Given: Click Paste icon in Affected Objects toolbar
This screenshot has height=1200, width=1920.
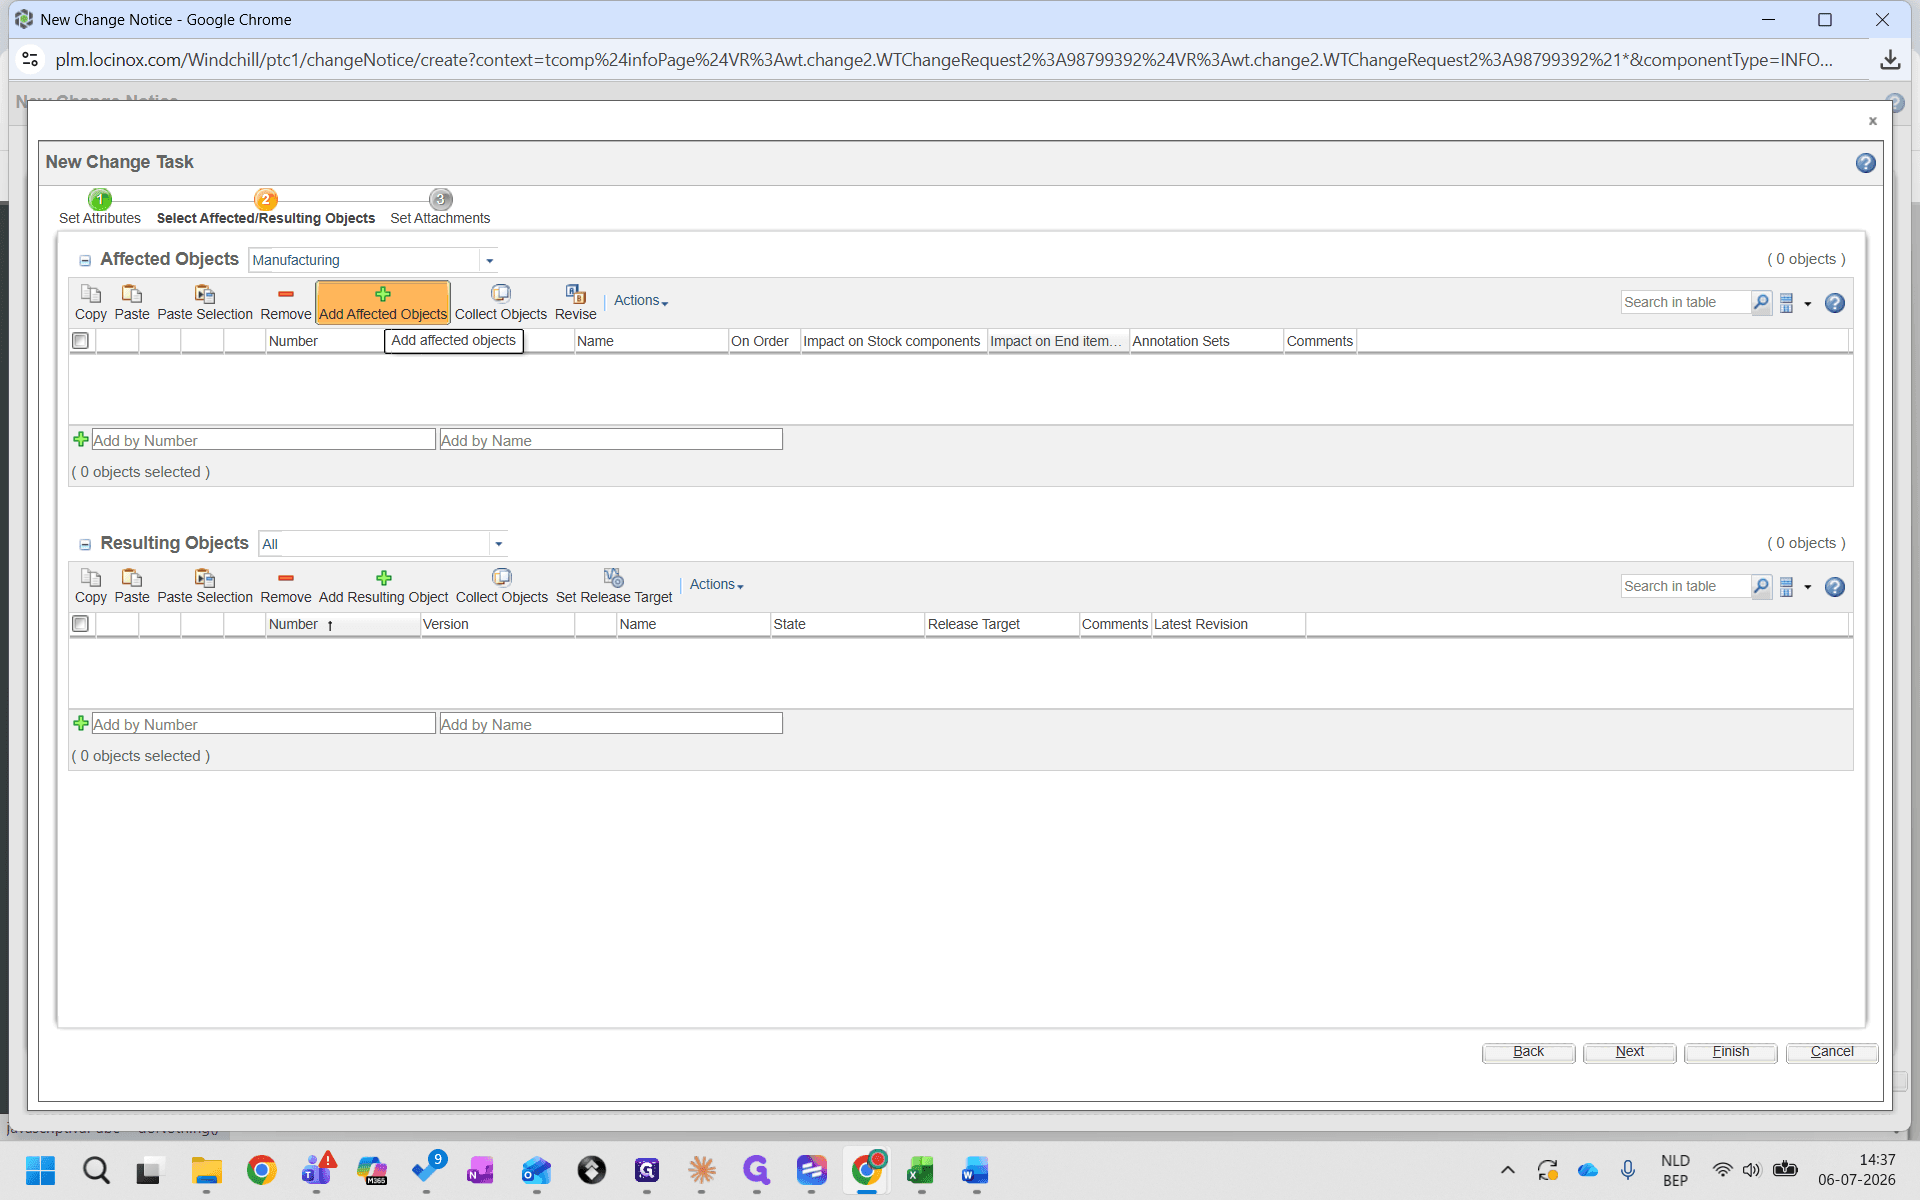Looking at the screenshot, I should 131,294.
